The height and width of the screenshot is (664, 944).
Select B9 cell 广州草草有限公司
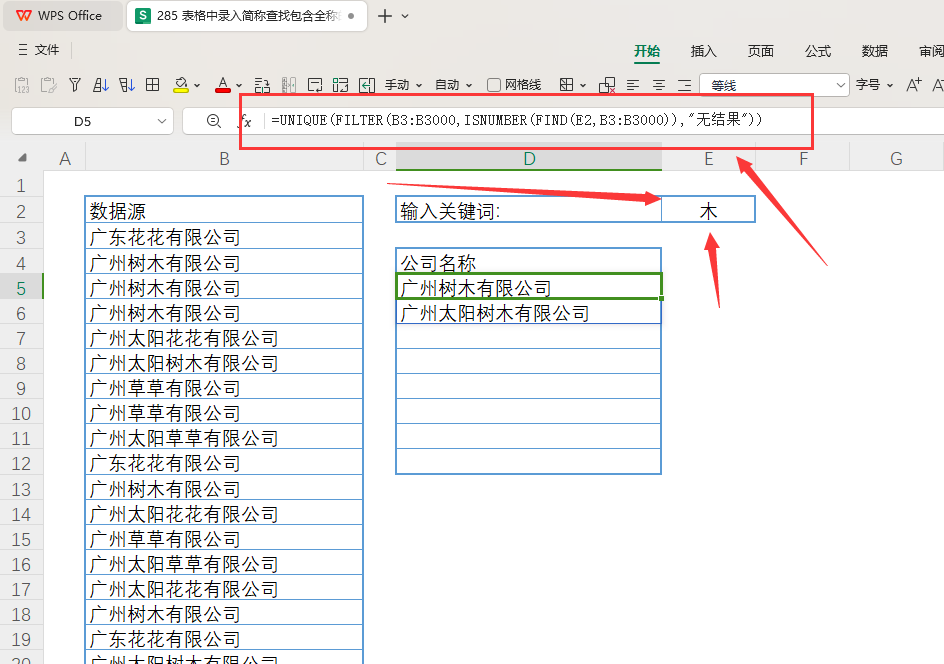(224, 388)
